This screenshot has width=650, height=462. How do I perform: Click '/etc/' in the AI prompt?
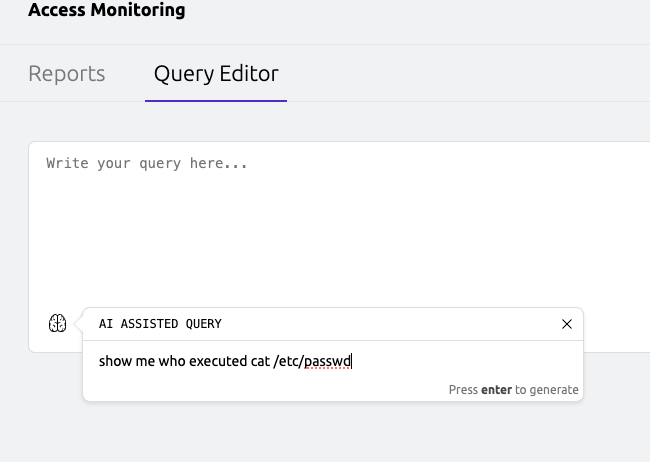(289, 361)
